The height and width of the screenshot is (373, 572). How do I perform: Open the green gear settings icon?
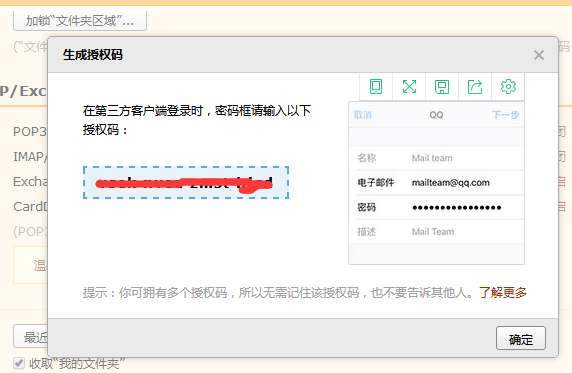tap(508, 87)
